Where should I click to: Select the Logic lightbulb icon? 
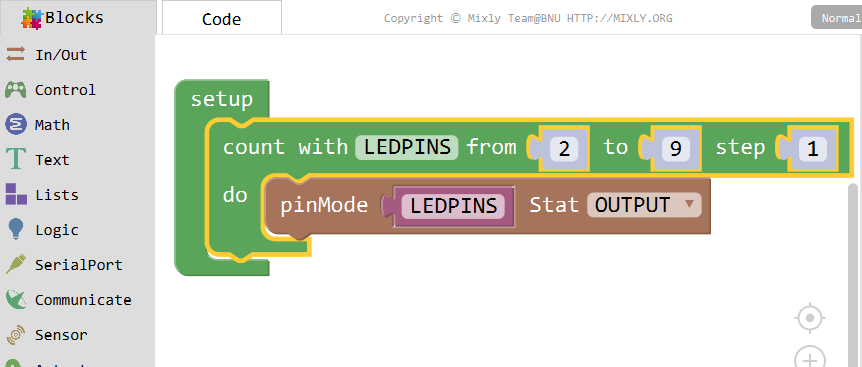[15, 230]
